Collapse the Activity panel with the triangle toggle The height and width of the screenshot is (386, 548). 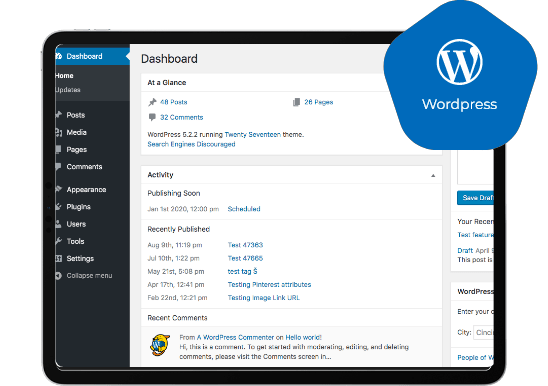click(x=433, y=176)
